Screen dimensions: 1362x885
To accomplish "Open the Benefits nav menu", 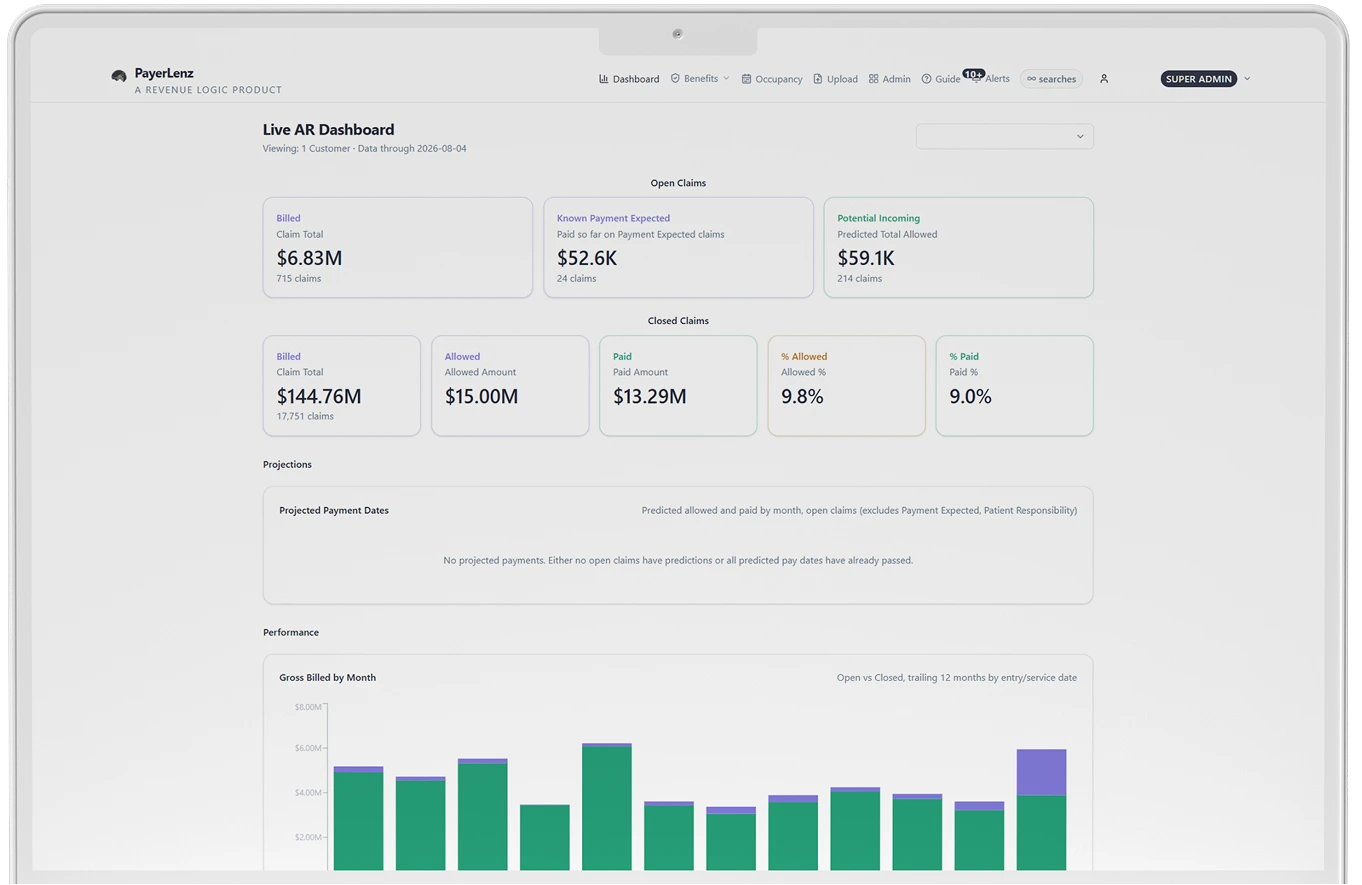I will [x=700, y=78].
